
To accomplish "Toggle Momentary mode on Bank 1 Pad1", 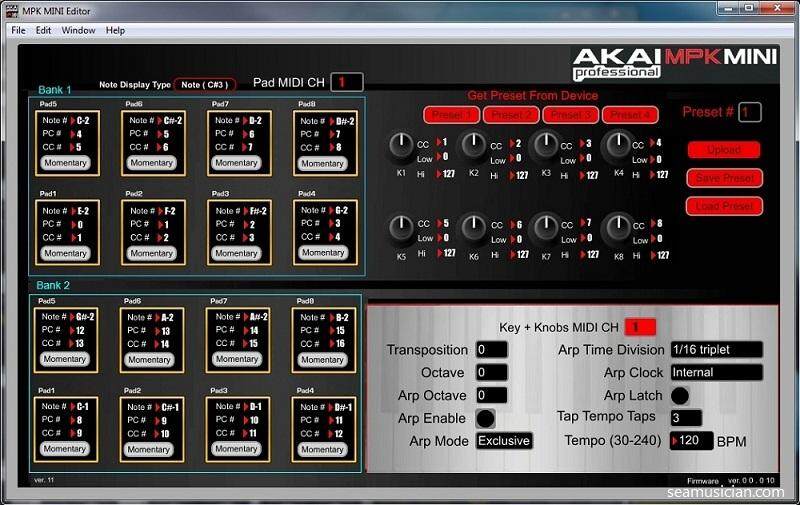I will coord(65,253).
